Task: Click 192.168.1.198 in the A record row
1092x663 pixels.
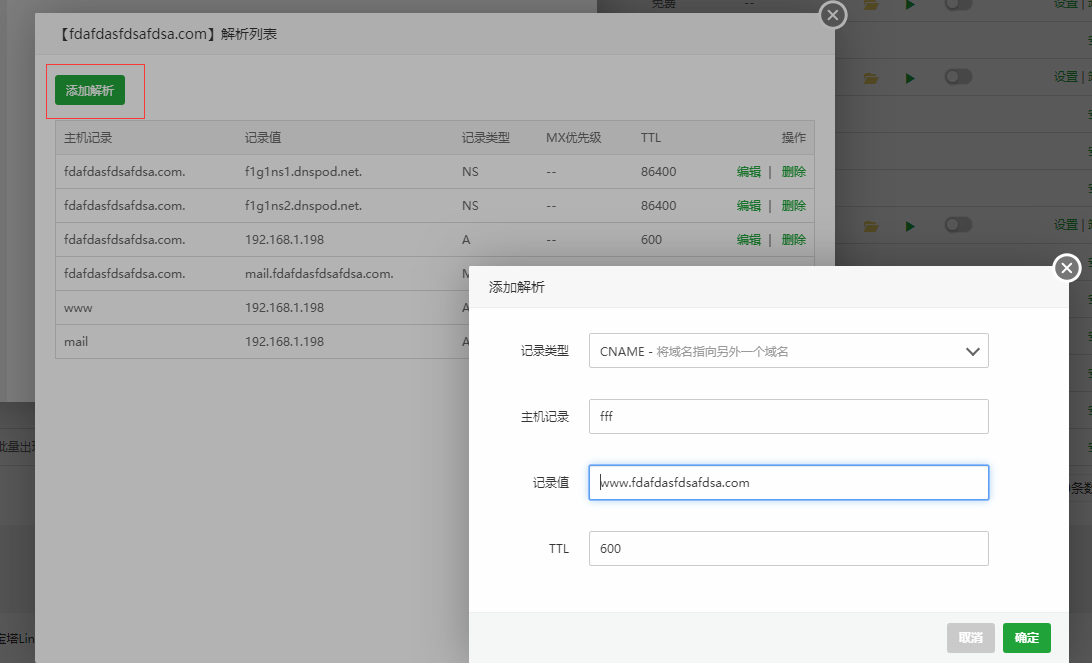Action: click(284, 240)
